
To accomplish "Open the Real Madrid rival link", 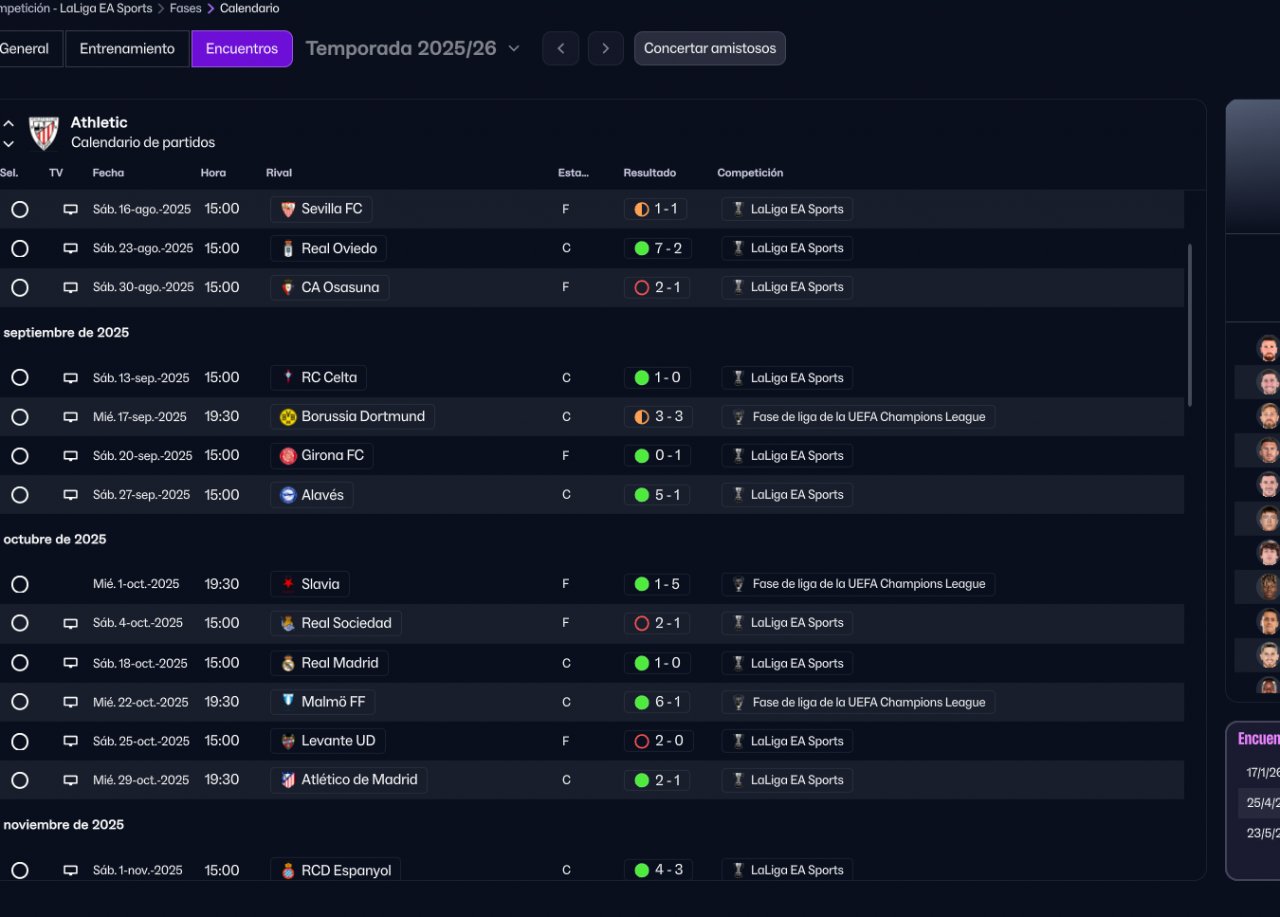I will [x=330, y=663].
